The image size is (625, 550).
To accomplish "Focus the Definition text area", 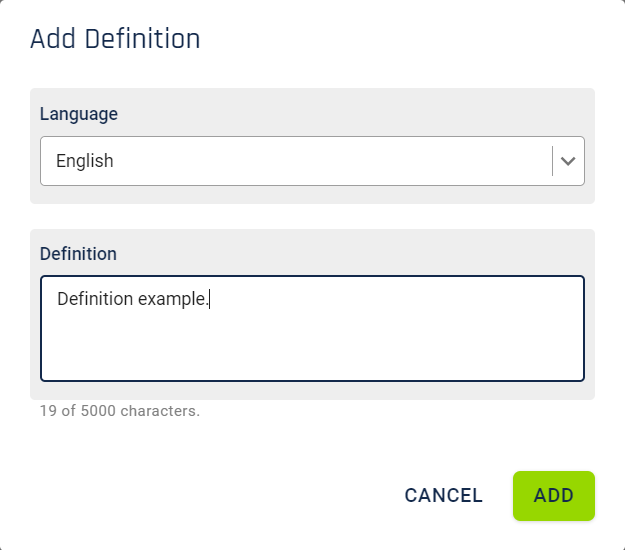I will tap(312, 328).
